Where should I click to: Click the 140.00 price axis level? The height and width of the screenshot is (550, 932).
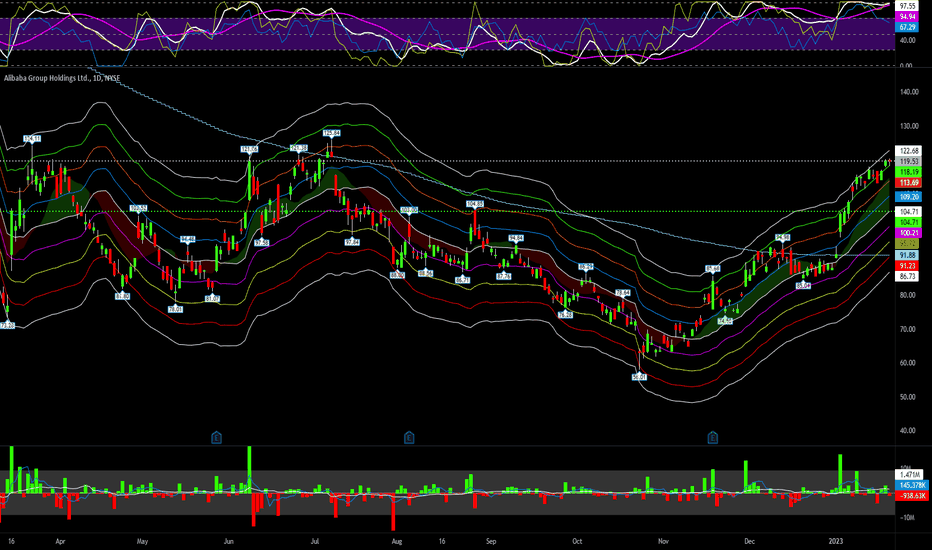[909, 92]
